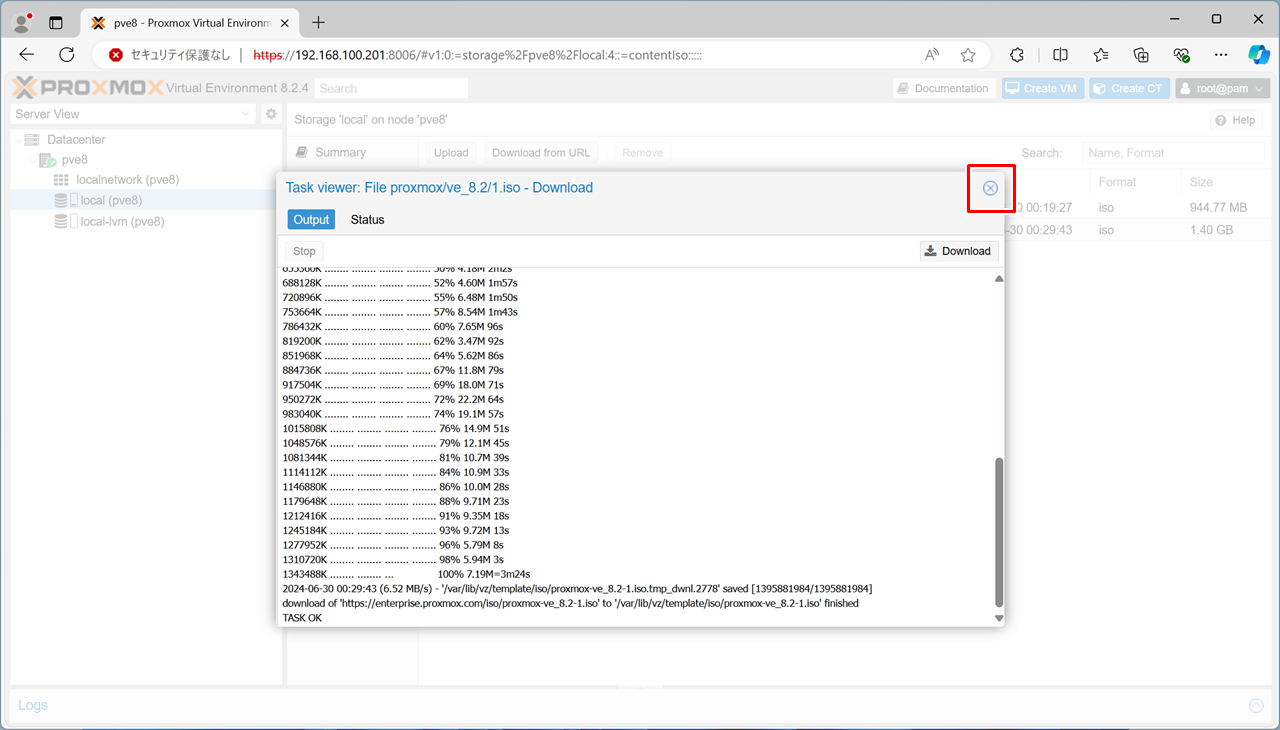
Task: Refresh the browser page
Action: (67, 55)
